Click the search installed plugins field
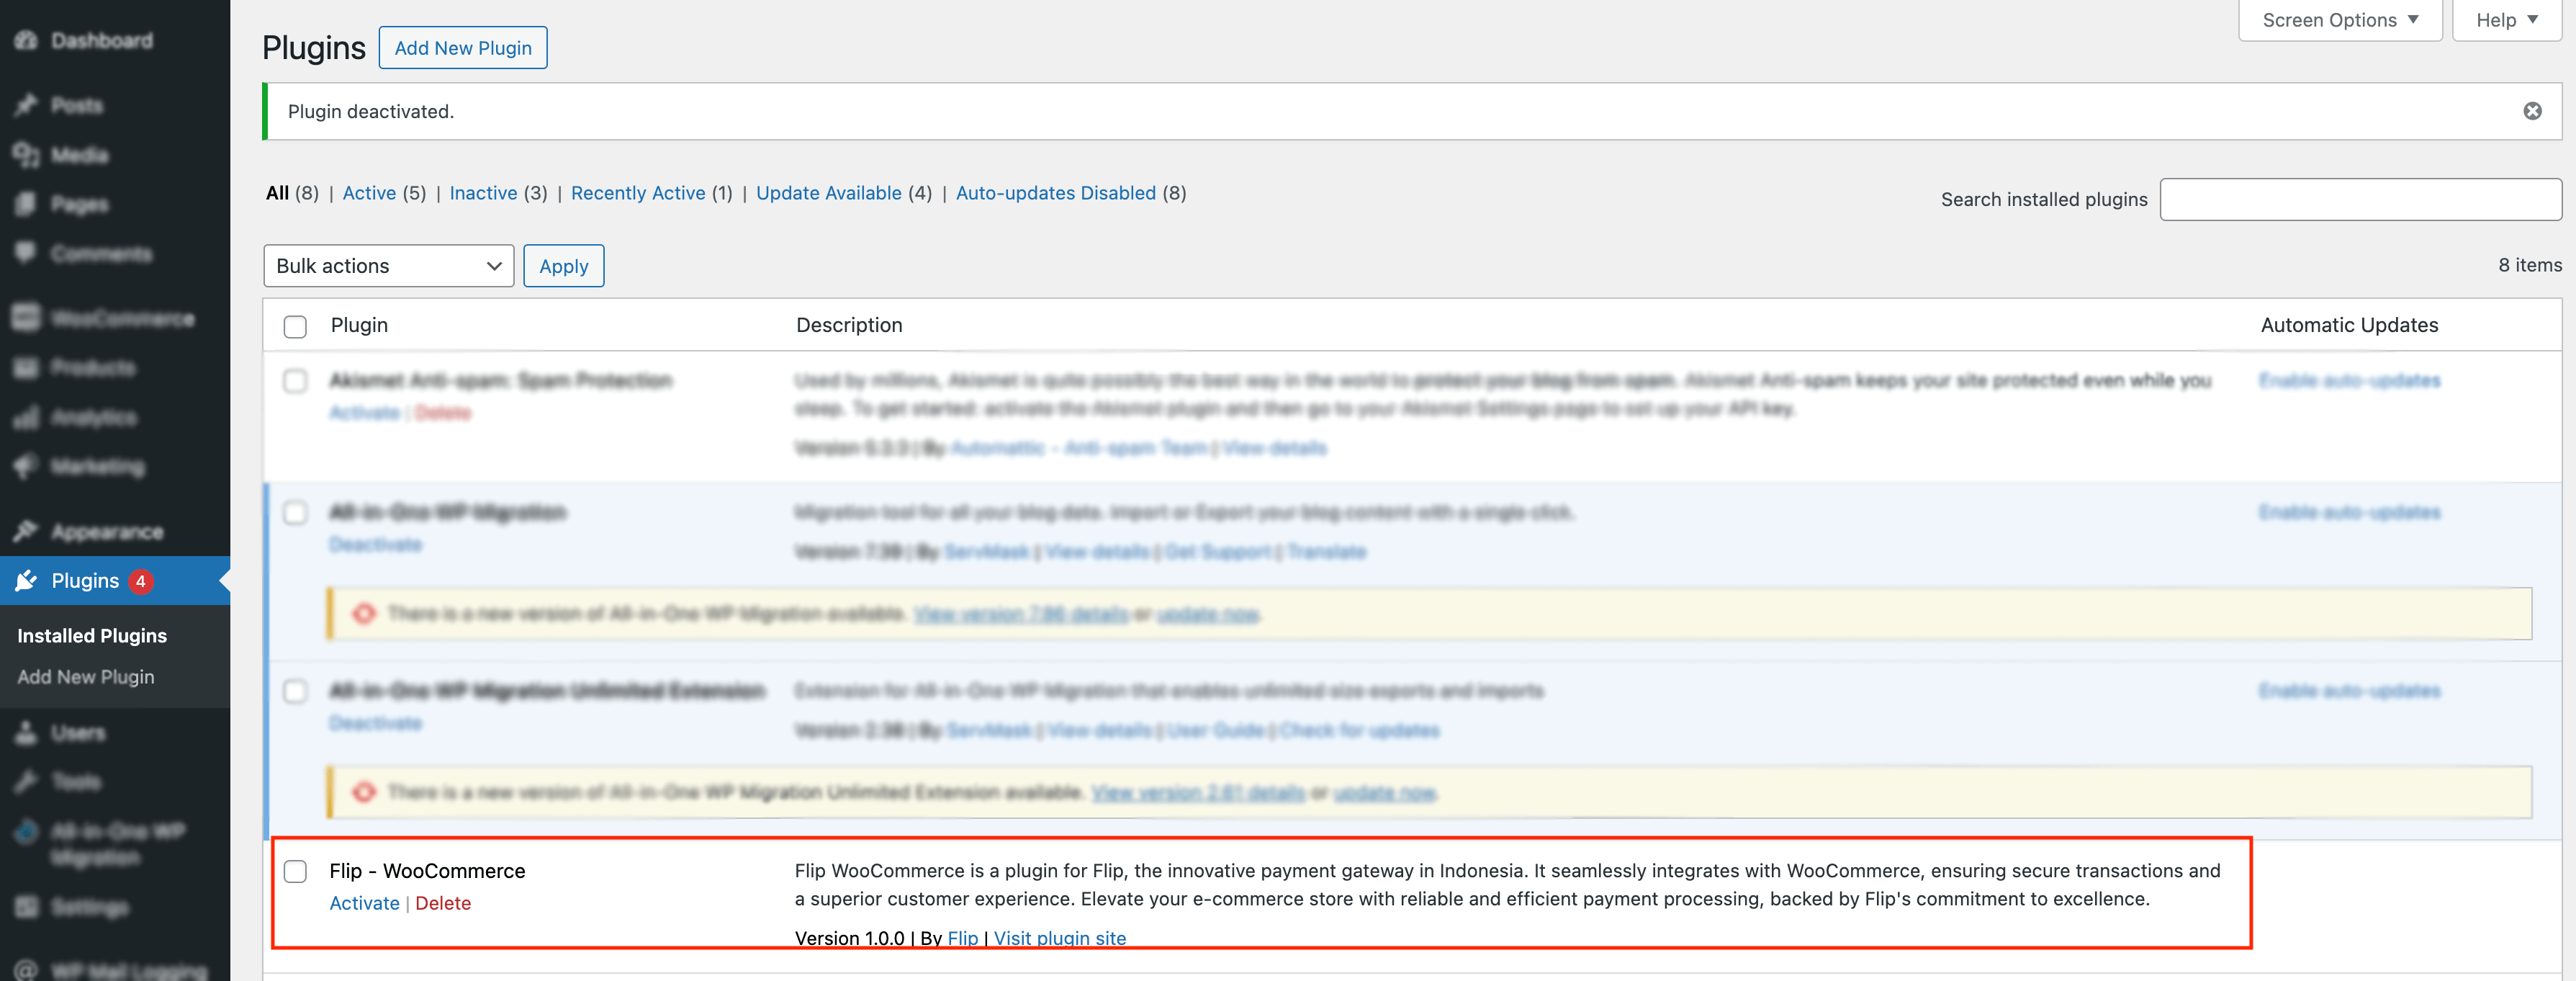The image size is (2576, 981). click(x=2360, y=199)
